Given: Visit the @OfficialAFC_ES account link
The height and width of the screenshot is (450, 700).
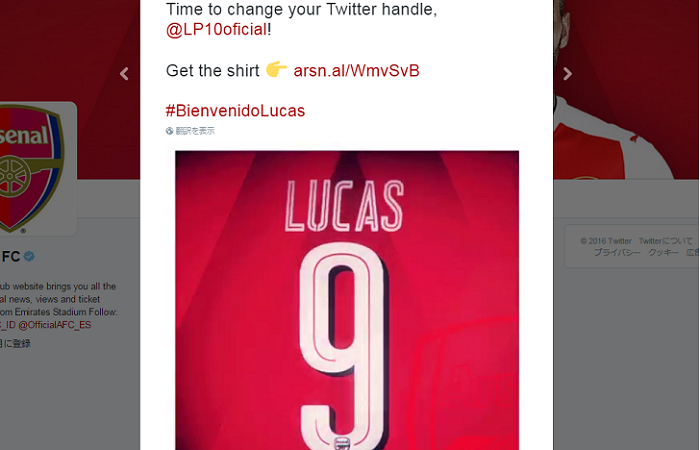Looking at the screenshot, I should [54, 325].
